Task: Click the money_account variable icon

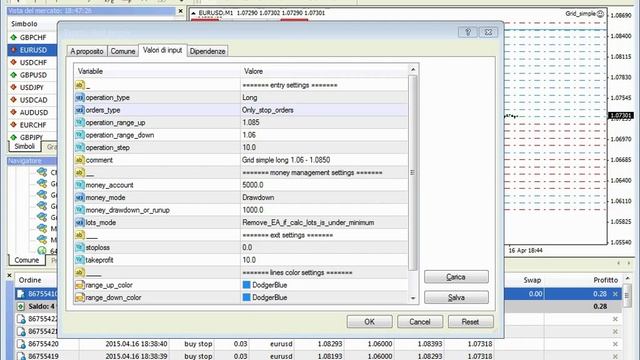Action: point(80,185)
